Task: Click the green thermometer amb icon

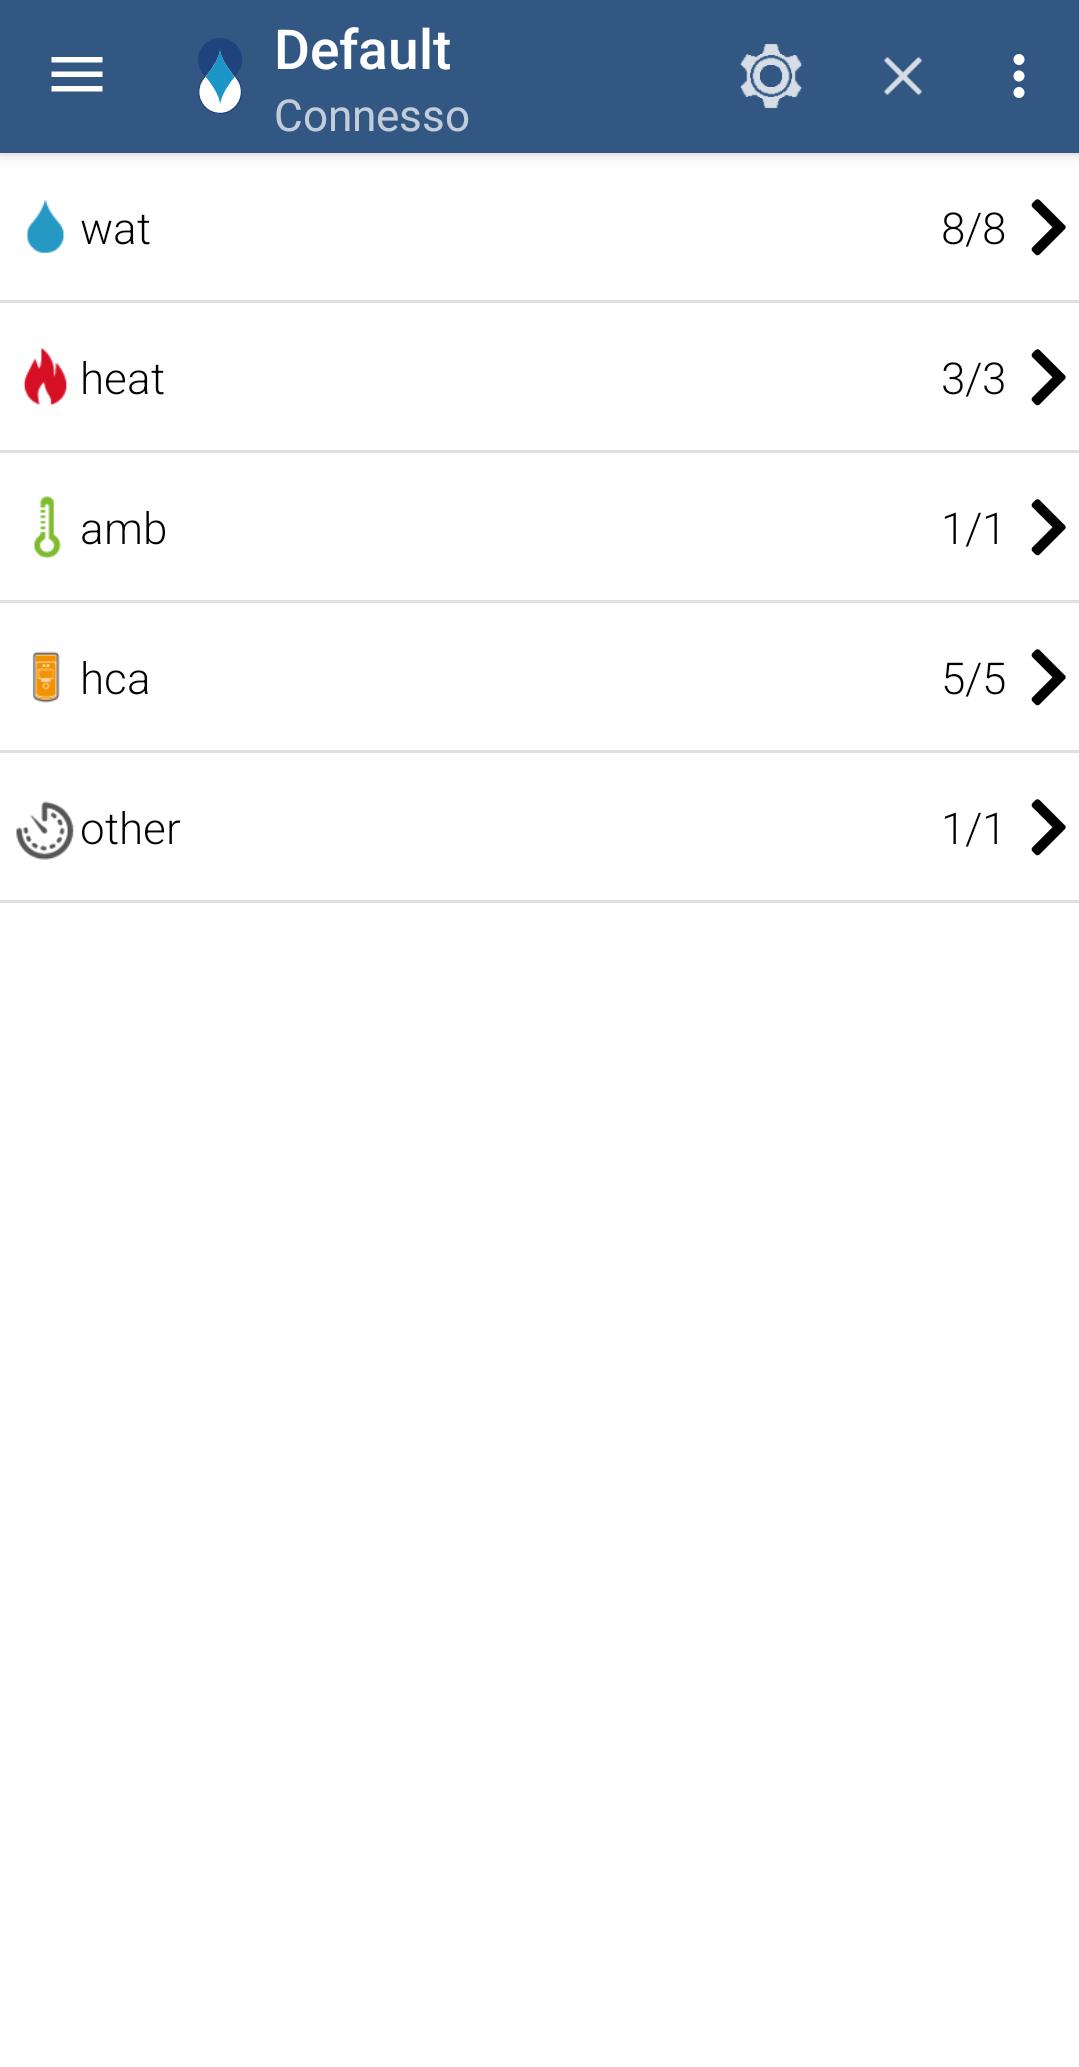Action: click(46, 527)
